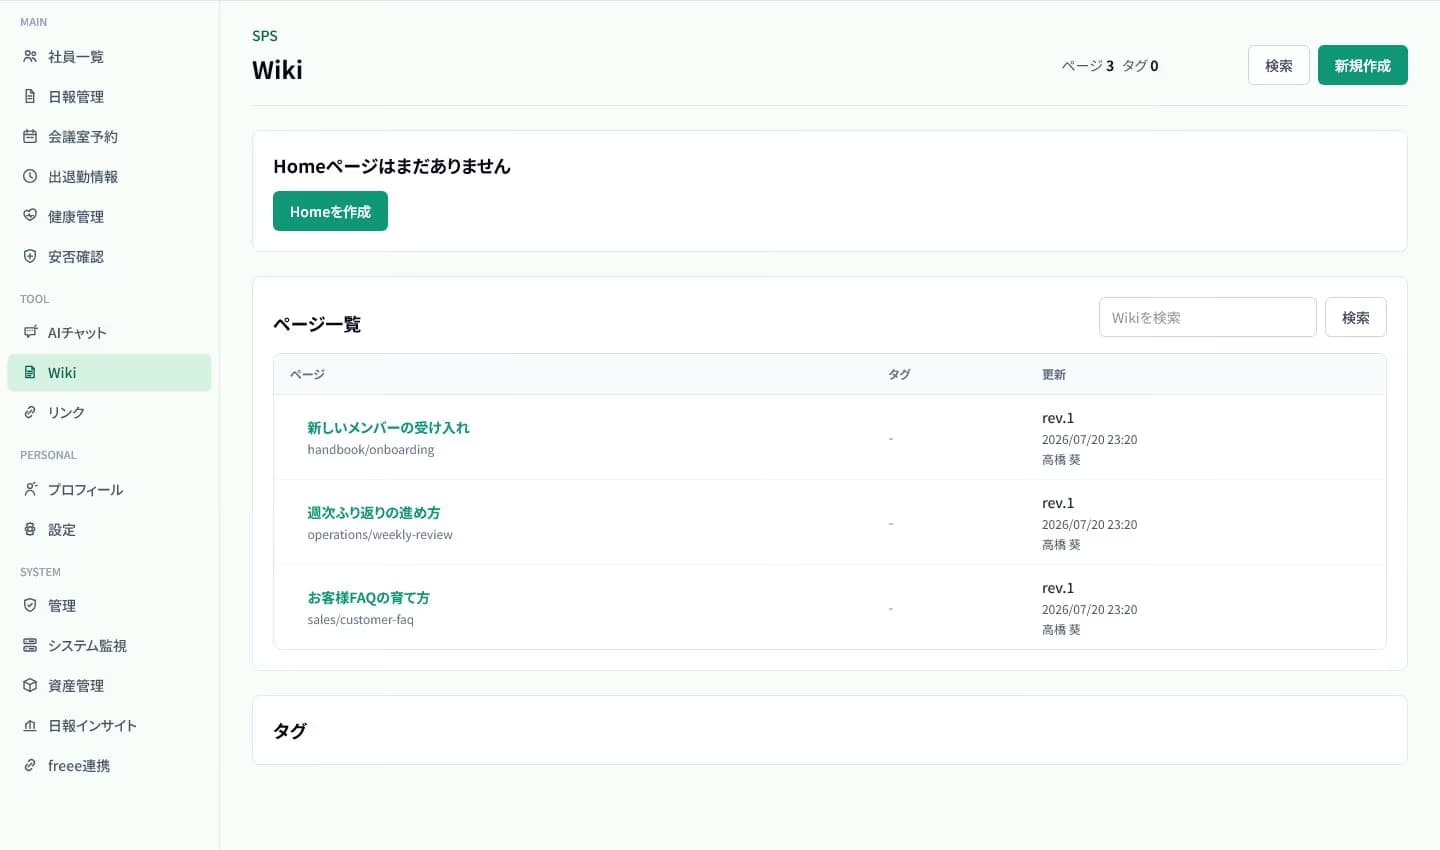
Task: Click the 安否確認 shield icon
Action: [30, 256]
